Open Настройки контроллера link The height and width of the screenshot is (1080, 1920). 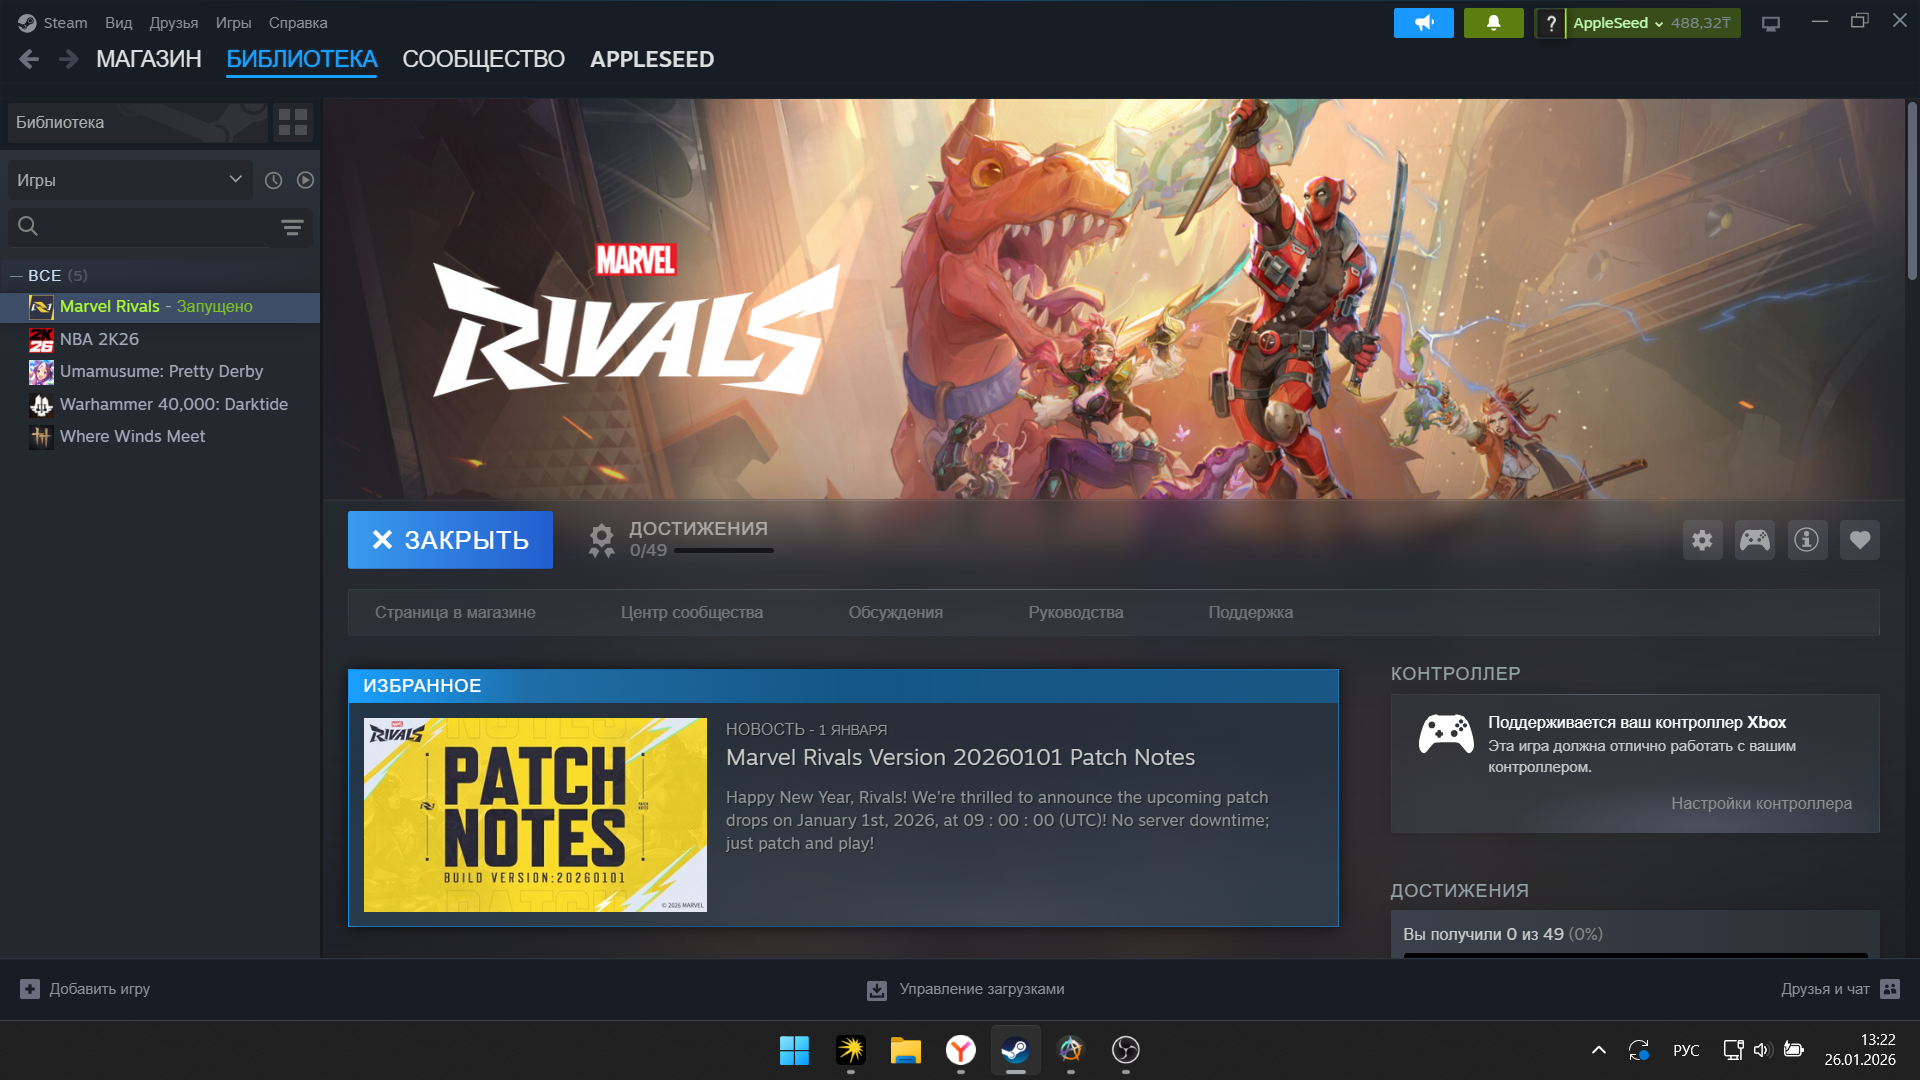click(1760, 803)
